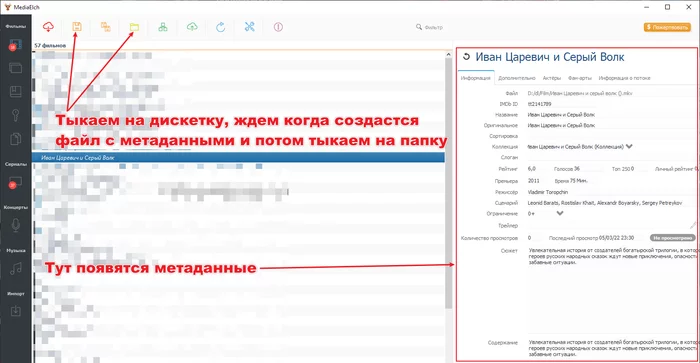Click the scroll-up arrow of the movie list
Viewport: 700px width, 363px height.
[x=449, y=54]
